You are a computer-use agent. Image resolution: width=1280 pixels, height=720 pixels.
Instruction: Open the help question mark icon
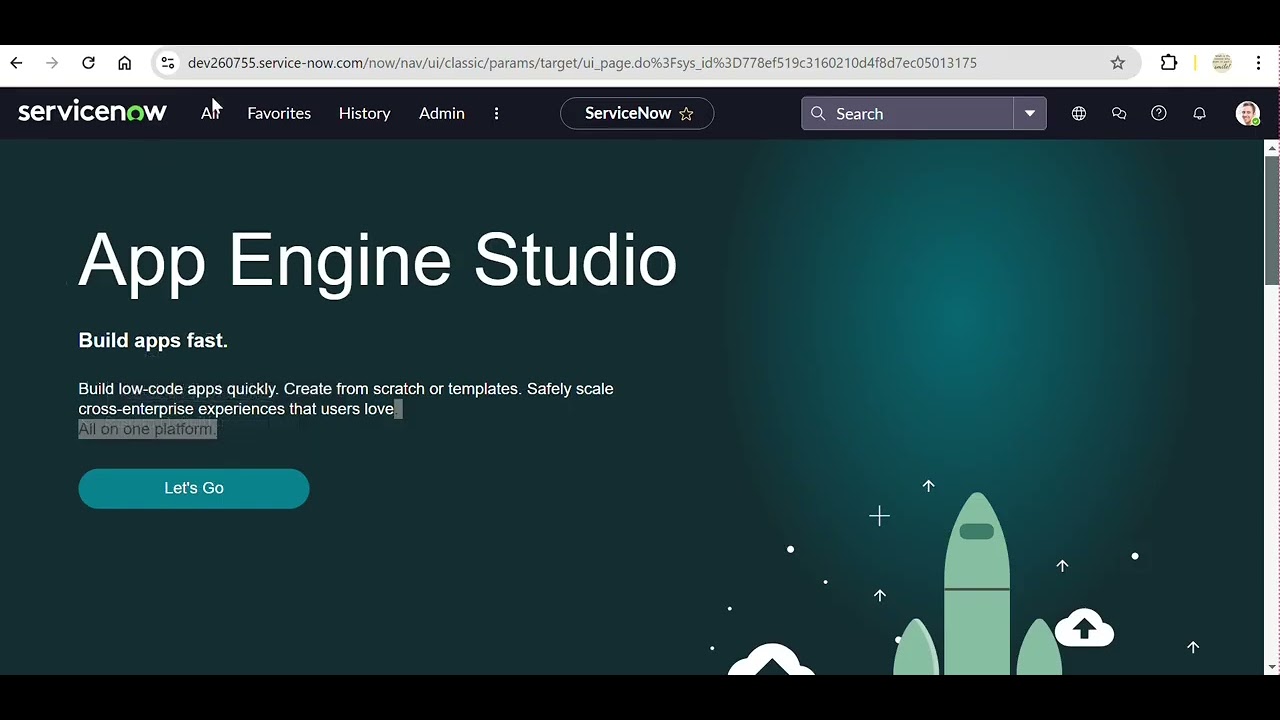point(1159,113)
